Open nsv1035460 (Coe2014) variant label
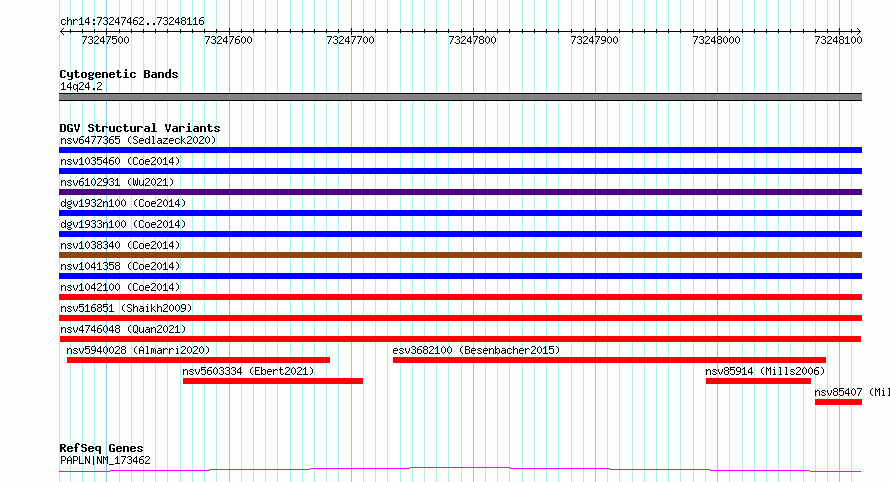This screenshot has height=482, width=890. 120,161
